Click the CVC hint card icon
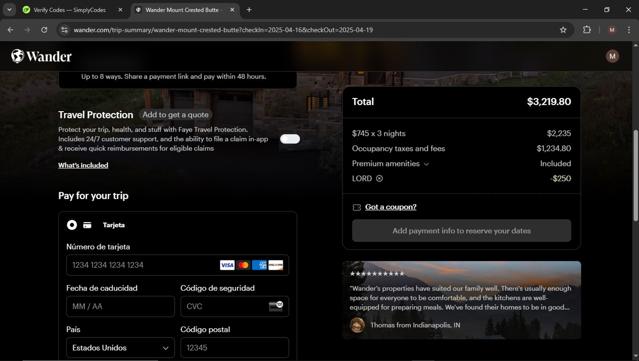Screen dimensions: 639x361 (276, 306)
